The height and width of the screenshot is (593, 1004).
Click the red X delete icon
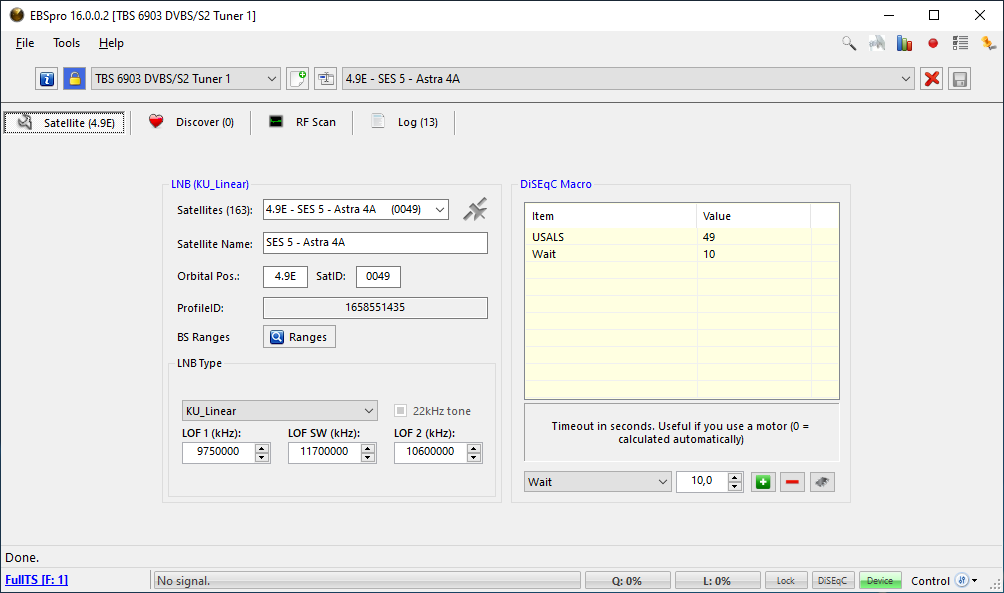pos(932,79)
